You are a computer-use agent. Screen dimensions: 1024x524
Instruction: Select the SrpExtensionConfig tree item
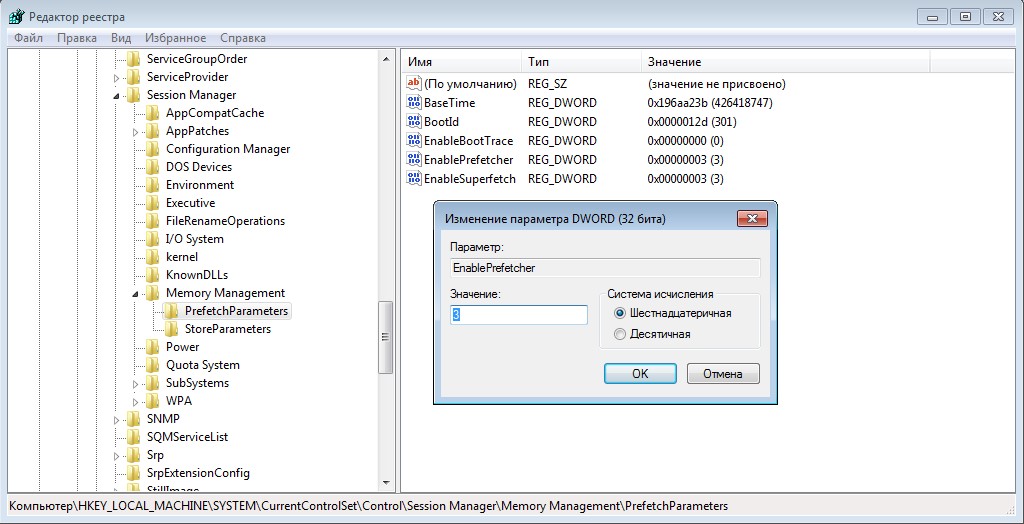198,472
